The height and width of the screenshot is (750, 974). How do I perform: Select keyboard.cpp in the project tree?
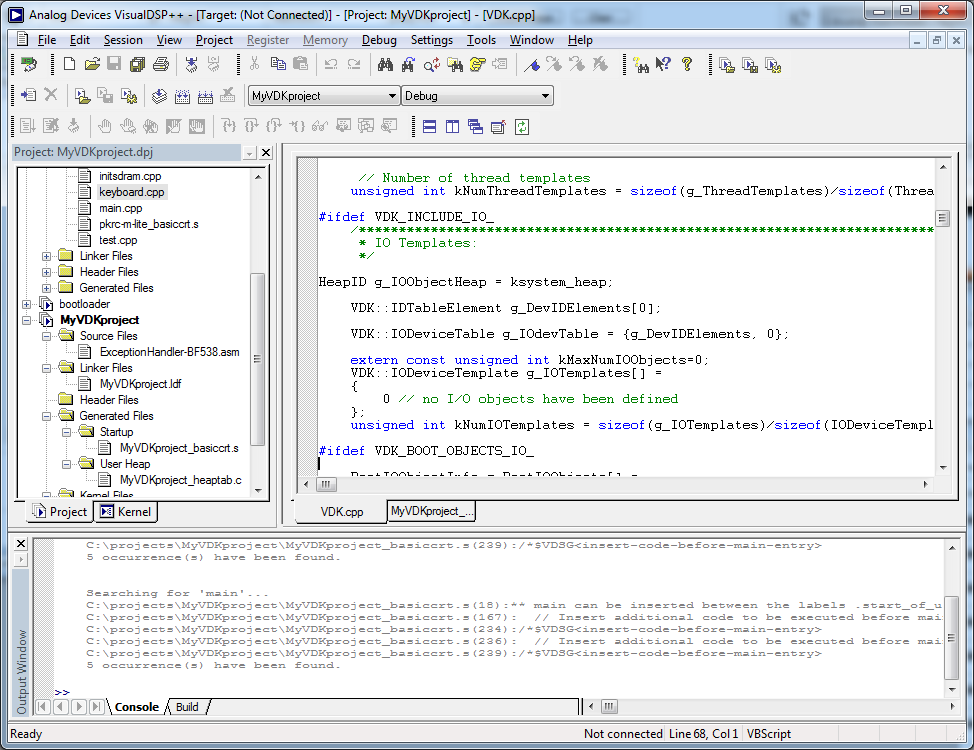click(132, 192)
